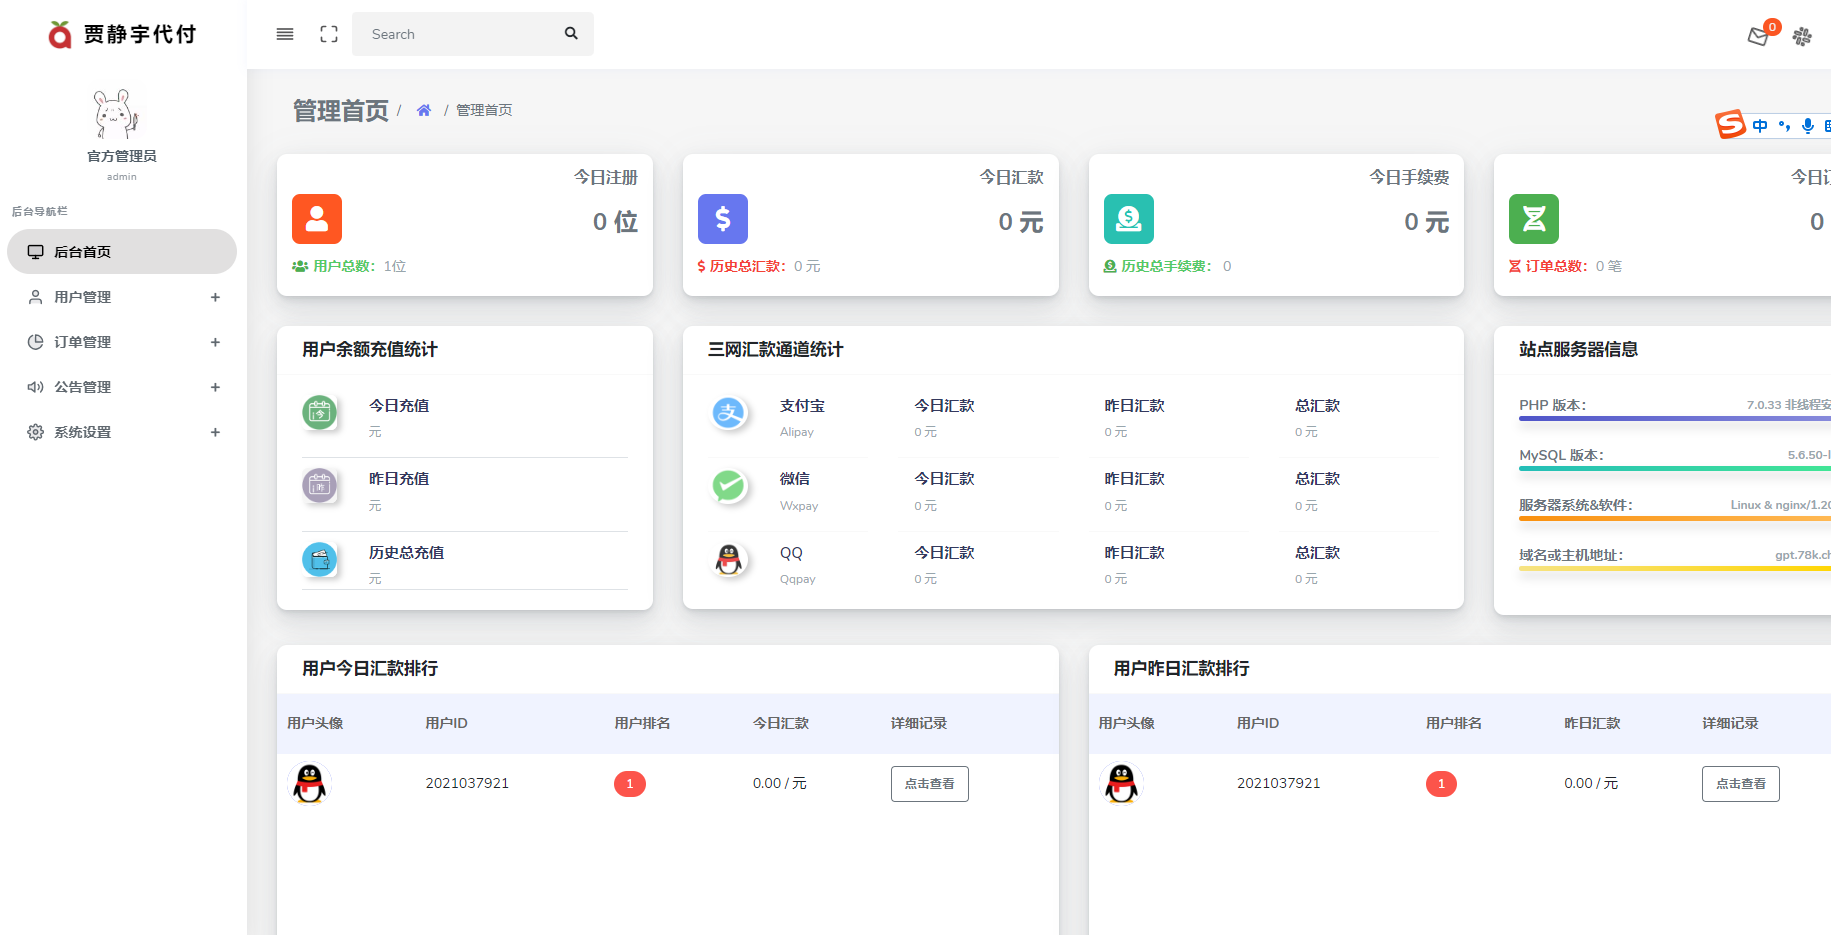This screenshot has width=1831, height=935.
Task: Expand 系统设置 with plus icon
Action: [215, 432]
